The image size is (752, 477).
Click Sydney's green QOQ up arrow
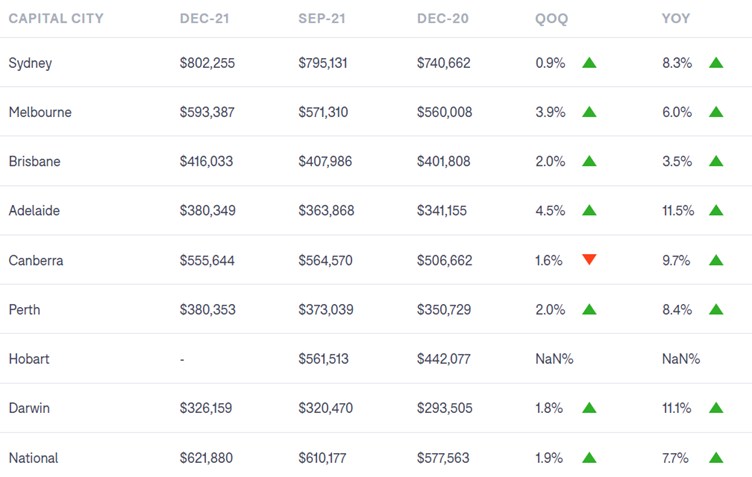point(589,63)
